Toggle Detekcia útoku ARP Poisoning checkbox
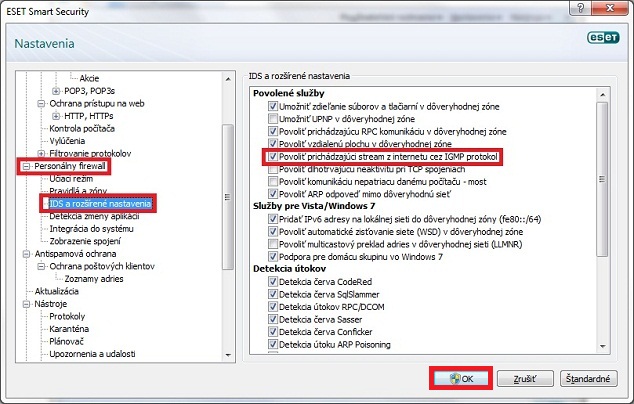 (273, 345)
